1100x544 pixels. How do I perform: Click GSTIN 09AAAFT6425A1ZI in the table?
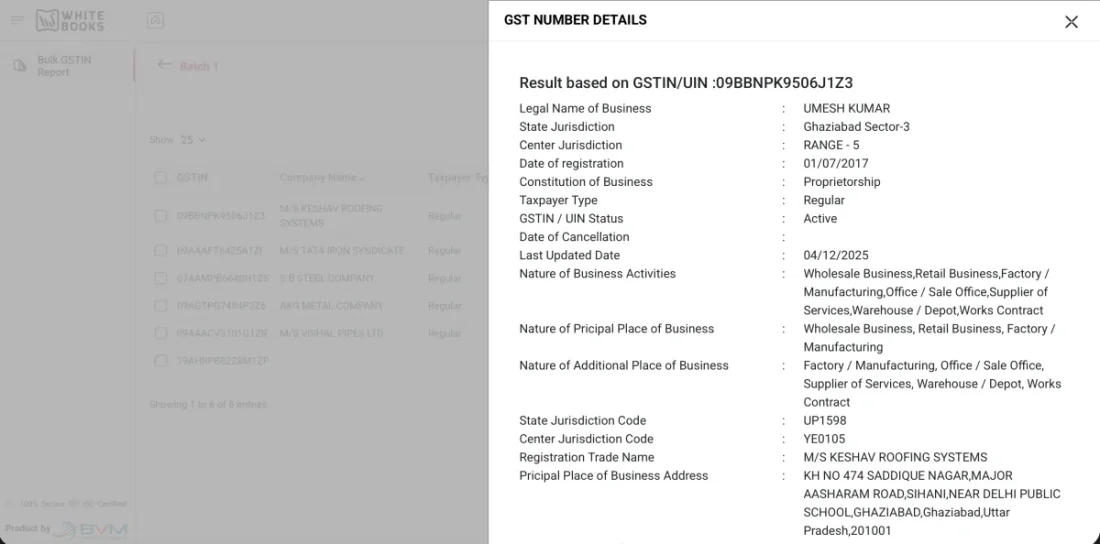tap(220, 251)
